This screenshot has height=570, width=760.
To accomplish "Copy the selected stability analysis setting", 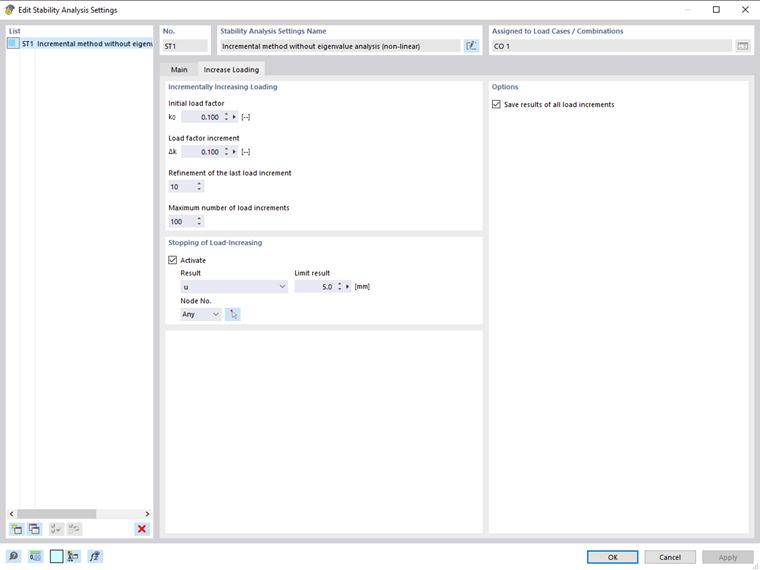I will click(34, 529).
